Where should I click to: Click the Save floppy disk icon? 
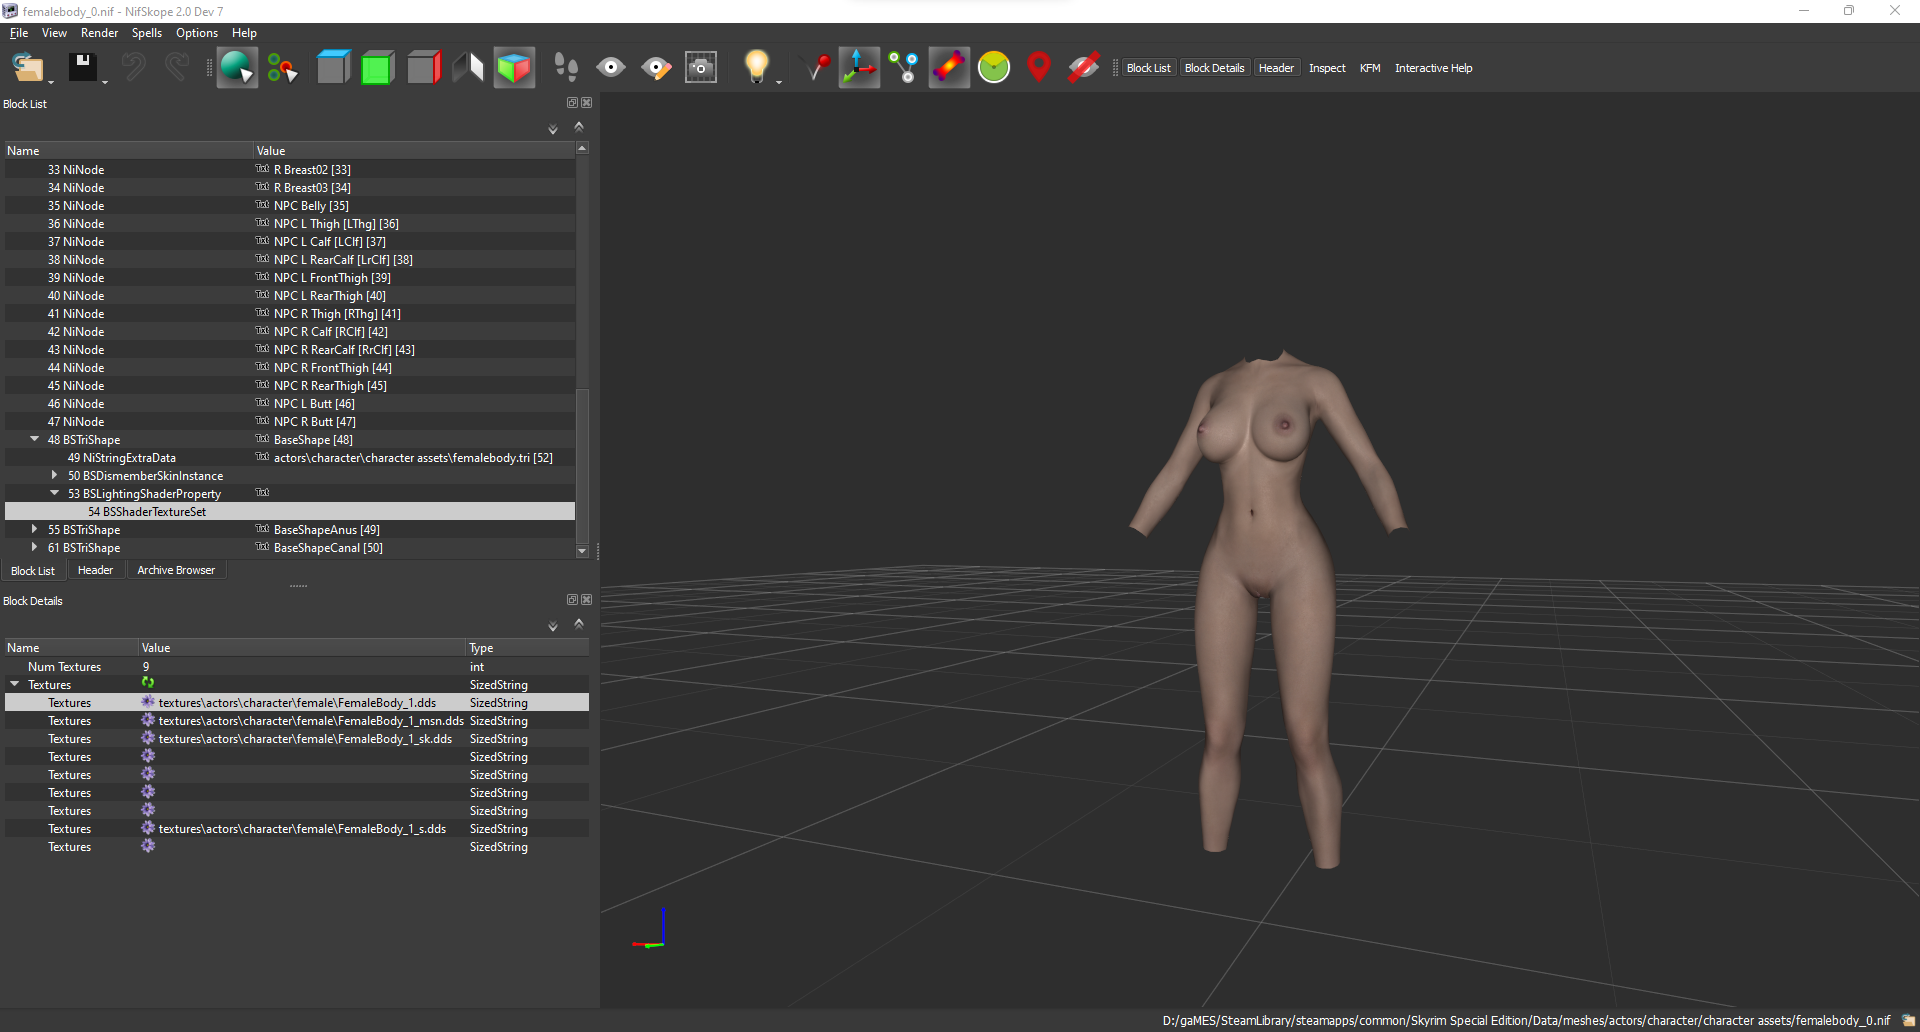83,67
